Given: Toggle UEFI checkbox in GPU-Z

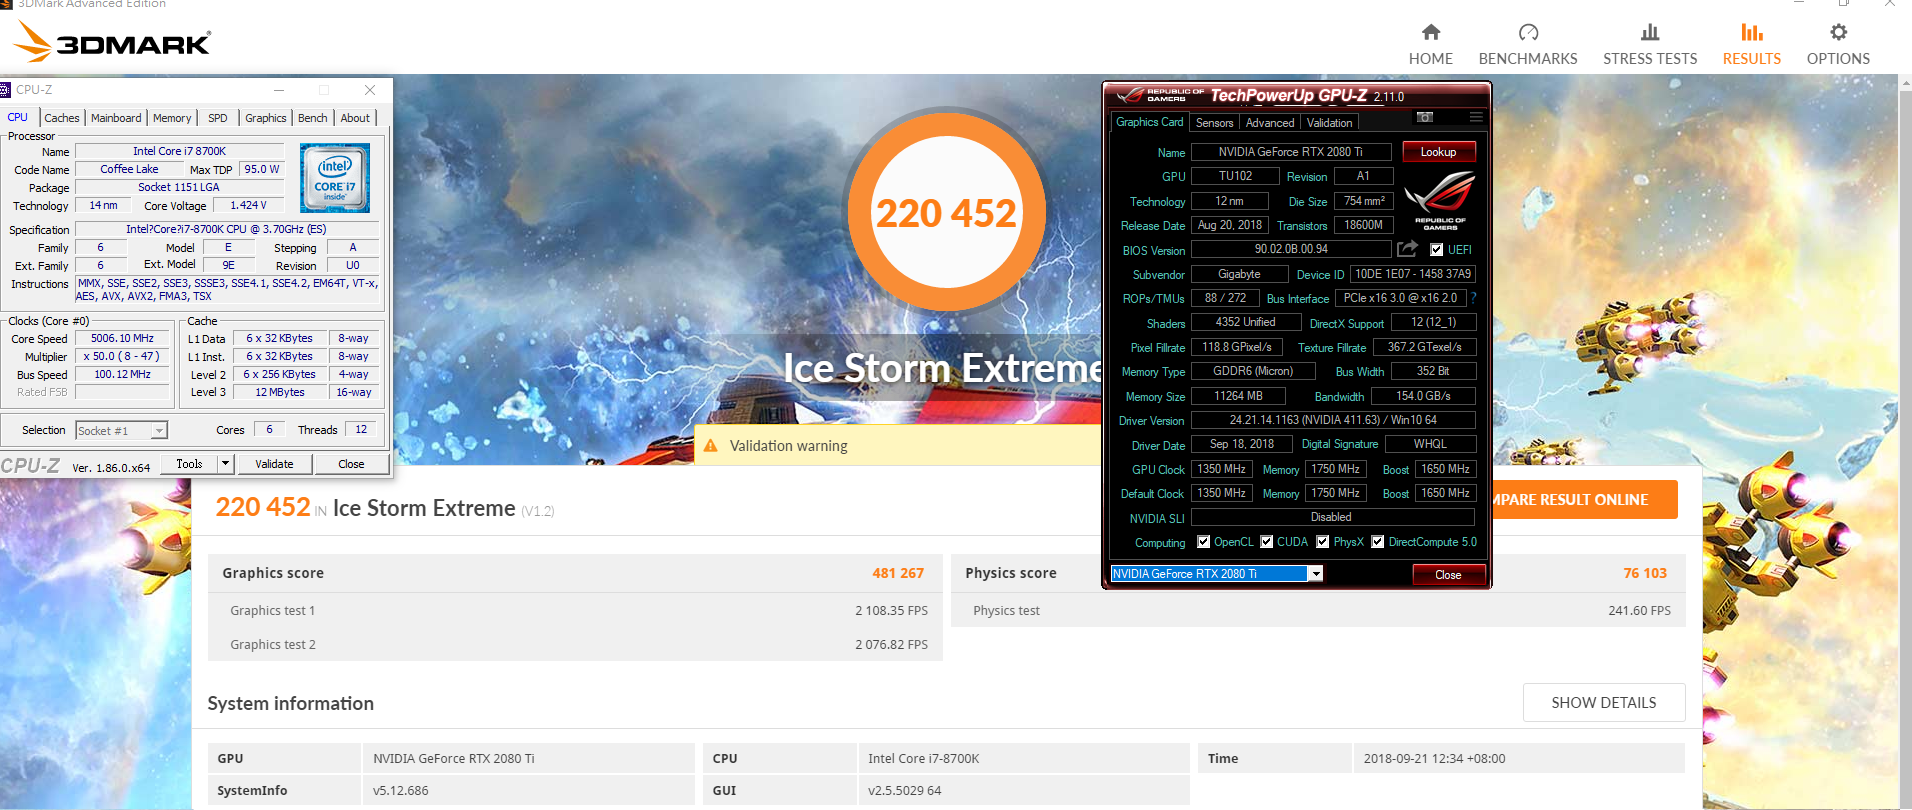Looking at the screenshot, I should coord(1437,250).
